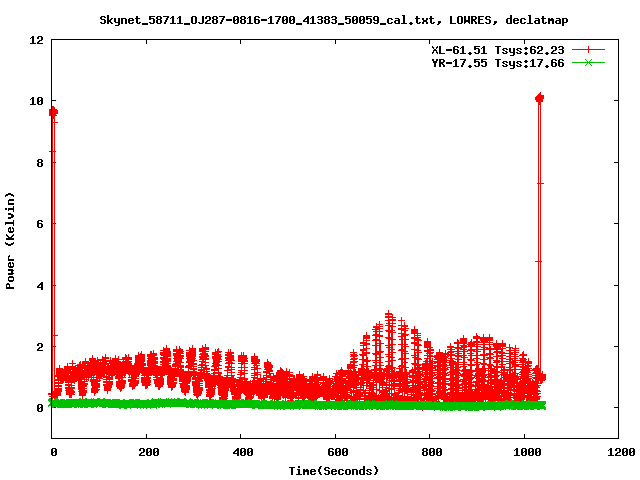
Task: Click x-axis tick label 200
Action: click(x=149, y=452)
